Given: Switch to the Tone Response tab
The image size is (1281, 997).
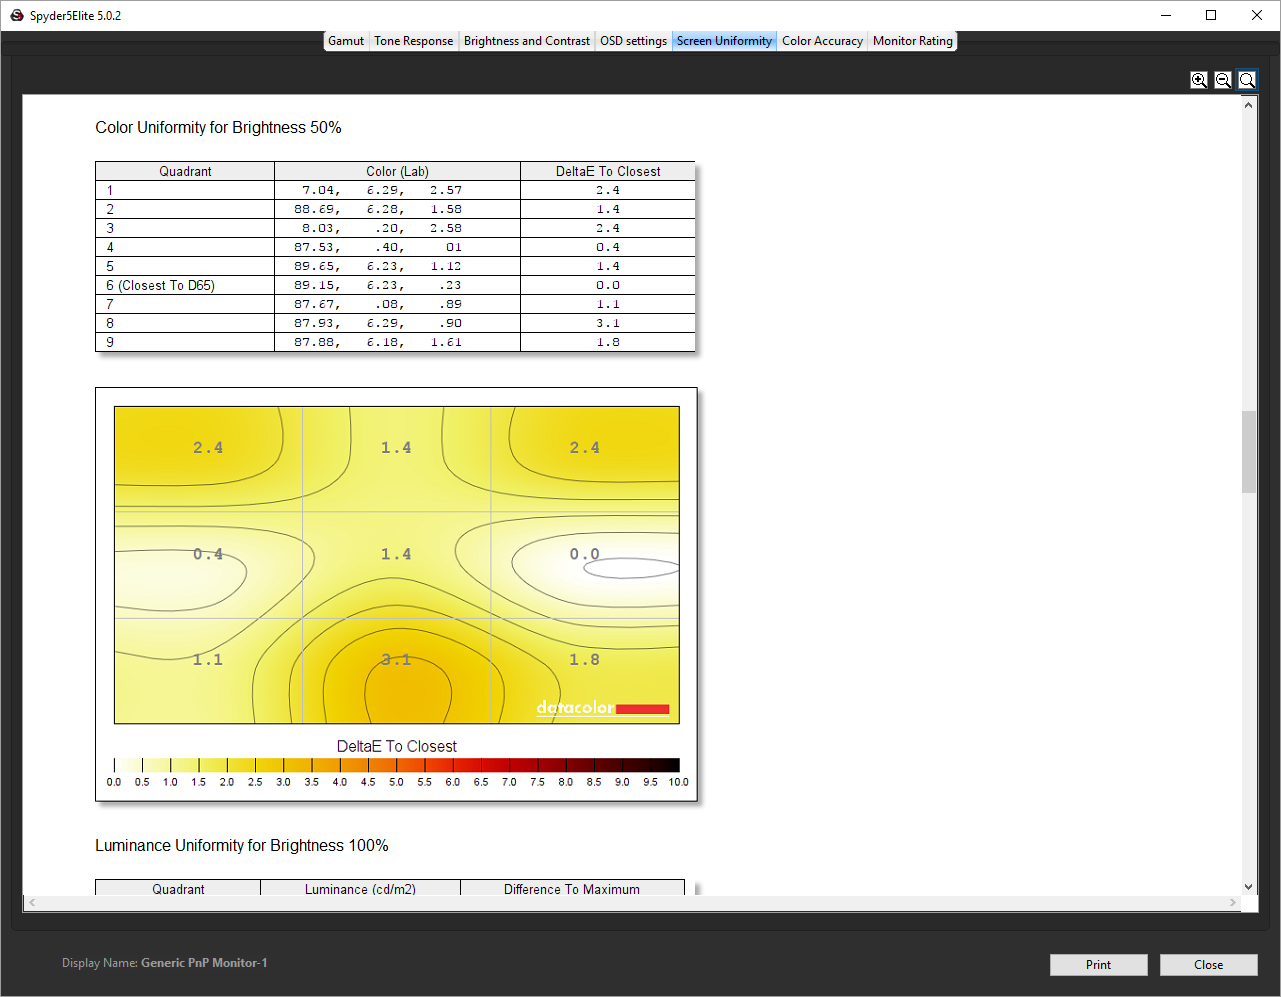Looking at the screenshot, I should coord(413,41).
